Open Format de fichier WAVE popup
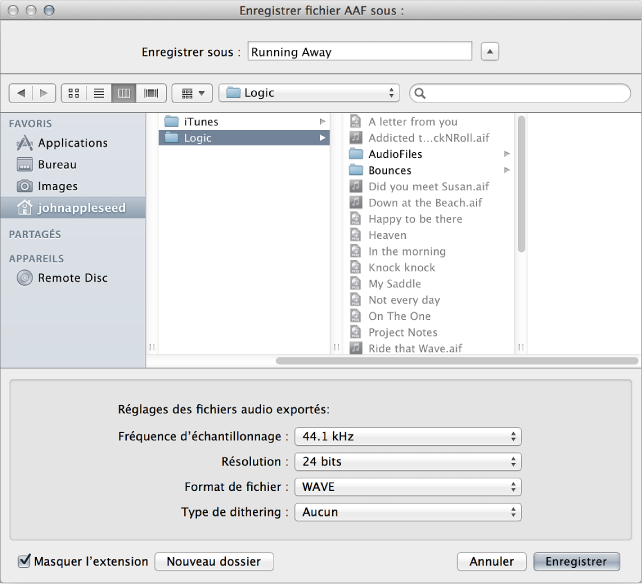 [408, 487]
